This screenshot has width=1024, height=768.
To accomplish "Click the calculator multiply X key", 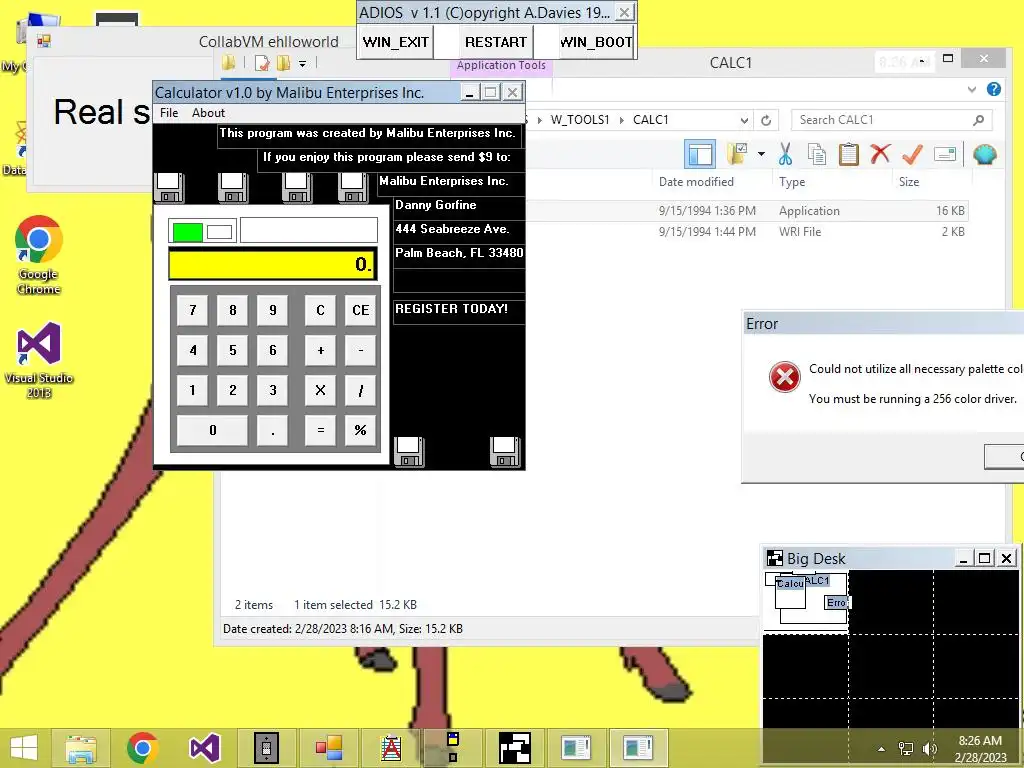I will [320, 390].
